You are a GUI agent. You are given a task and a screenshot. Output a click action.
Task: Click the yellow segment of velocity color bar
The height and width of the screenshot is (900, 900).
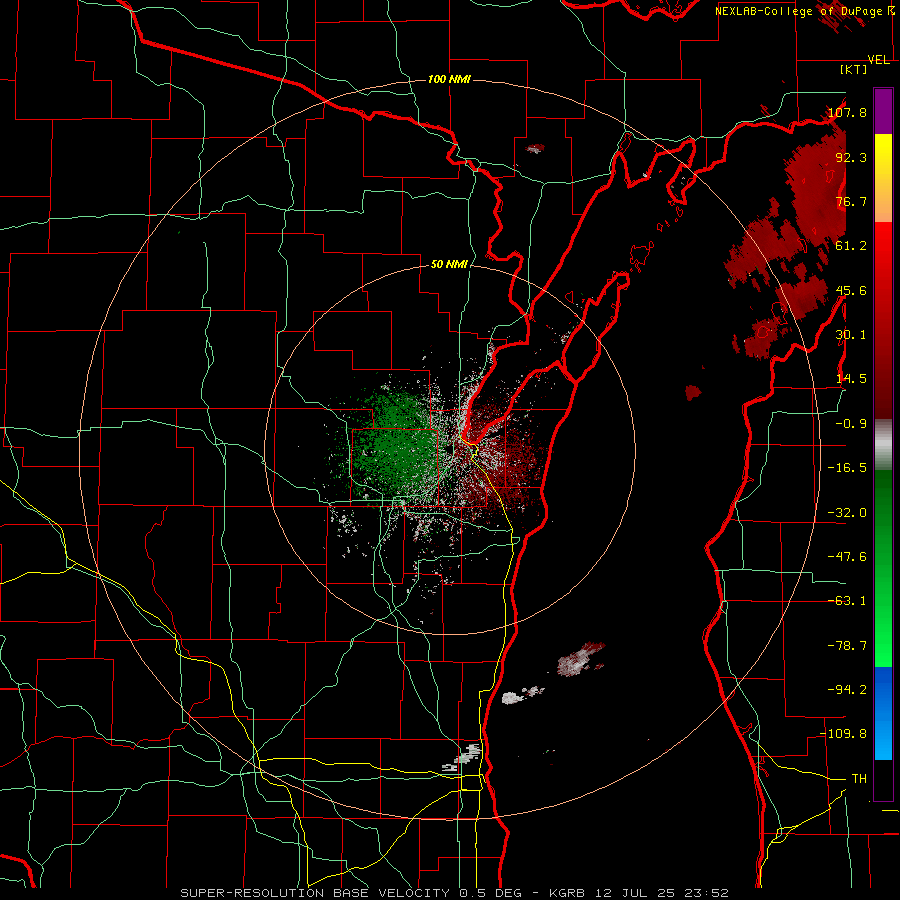click(x=883, y=155)
